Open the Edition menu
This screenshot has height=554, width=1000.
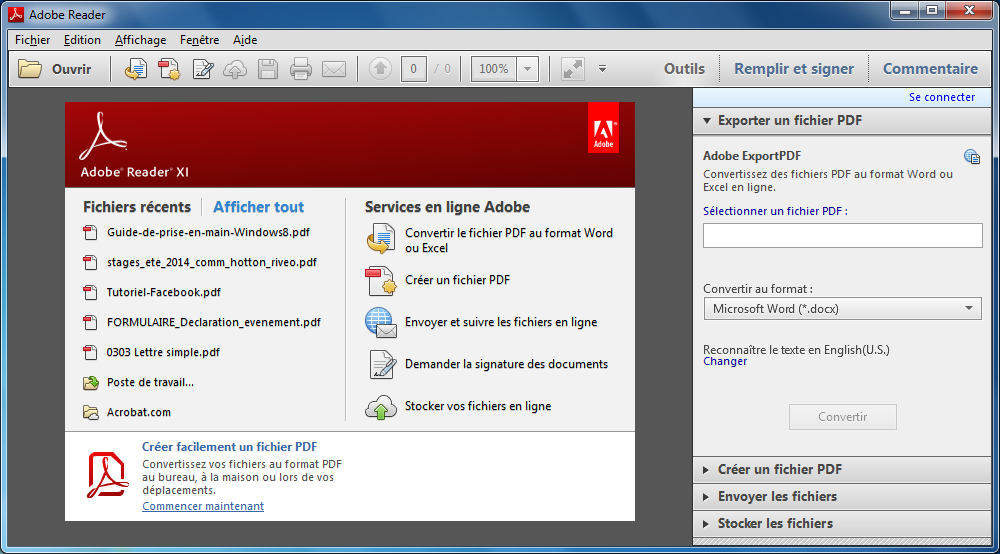tap(82, 40)
